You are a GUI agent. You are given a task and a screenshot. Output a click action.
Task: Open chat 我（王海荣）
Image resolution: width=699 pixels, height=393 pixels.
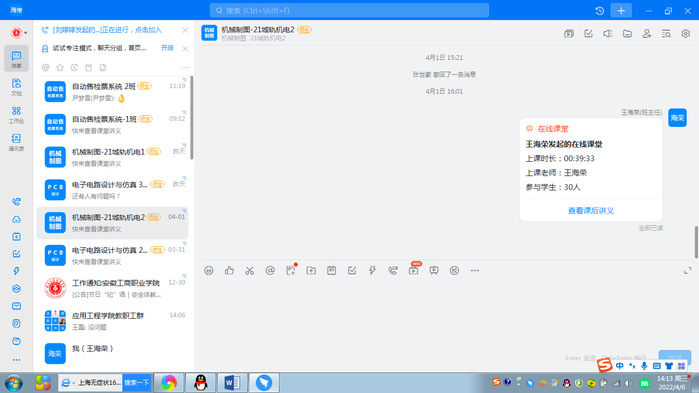pos(112,353)
